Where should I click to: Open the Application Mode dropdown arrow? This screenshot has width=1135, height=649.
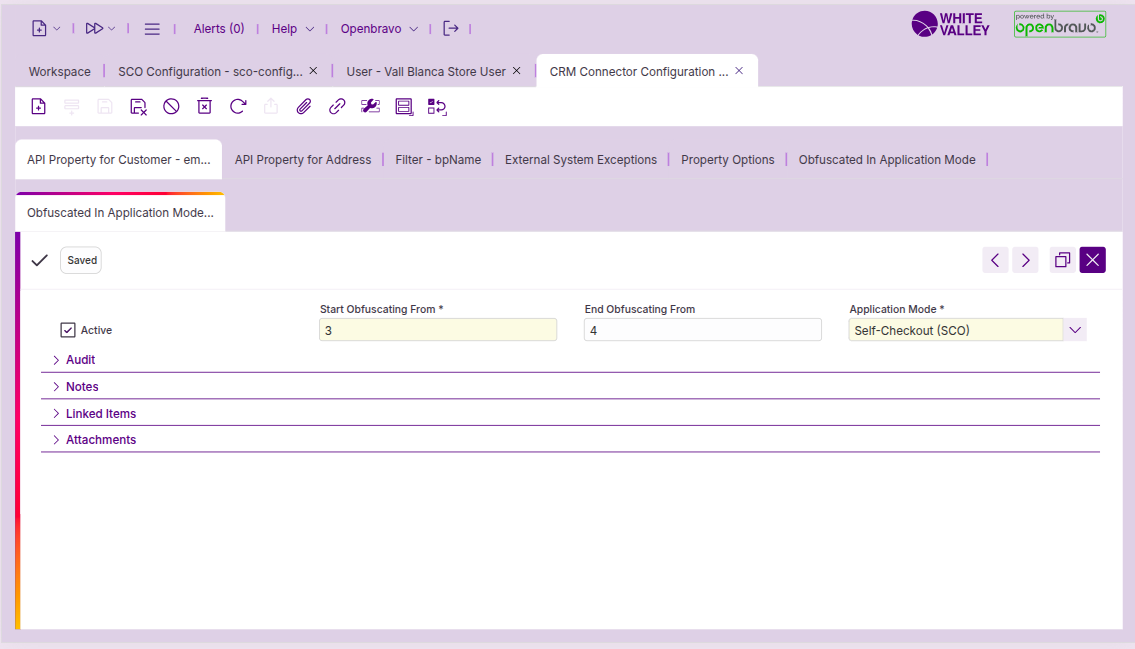(x=1075, y=330)
